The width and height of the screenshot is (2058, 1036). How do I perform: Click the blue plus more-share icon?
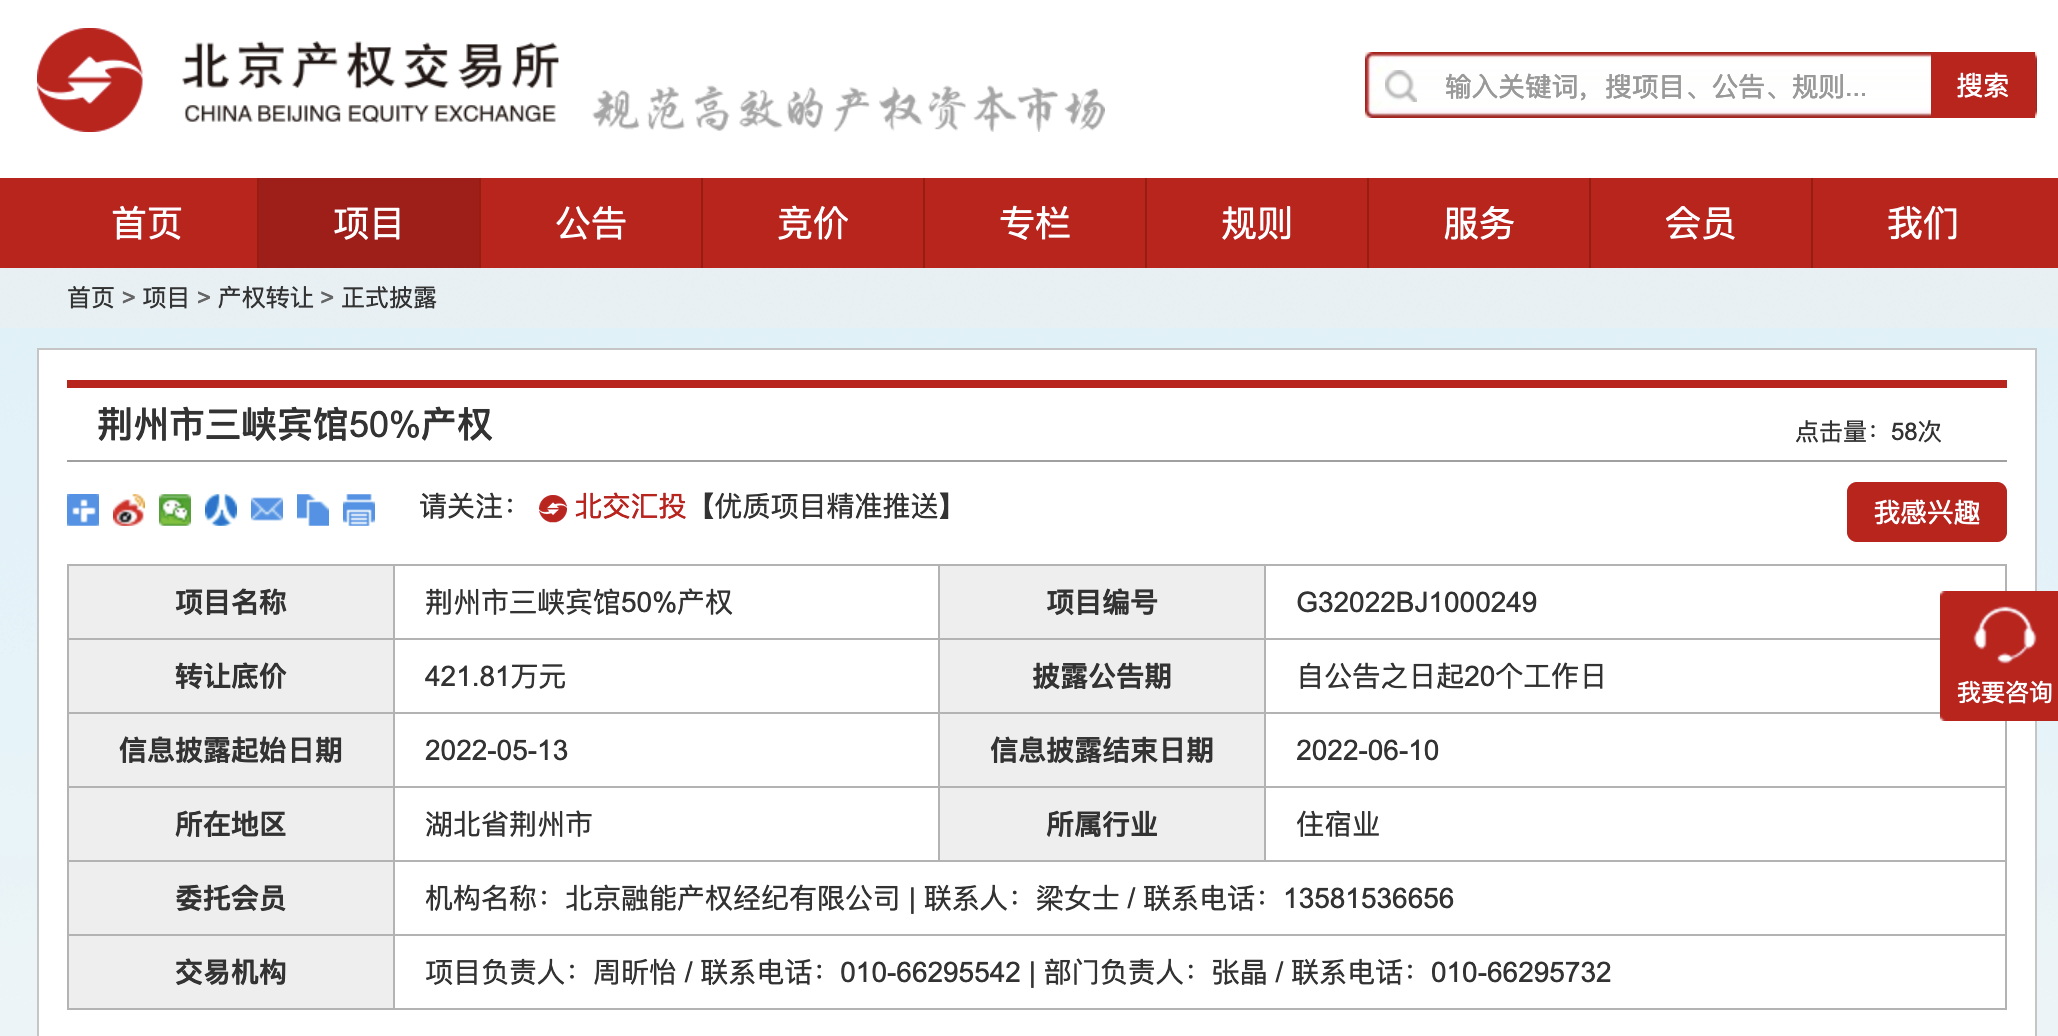point(83,510)
